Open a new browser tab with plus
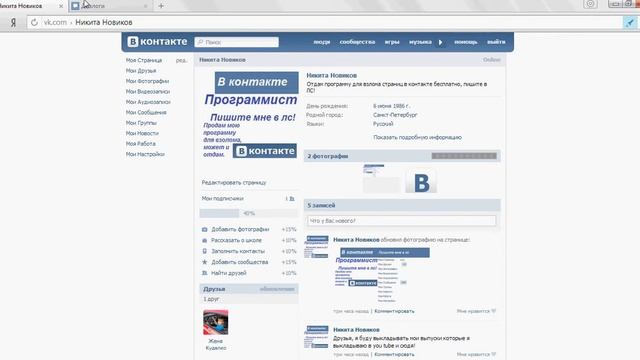The height and width of the screenshot is (360, 640). [x=161, y=6]
